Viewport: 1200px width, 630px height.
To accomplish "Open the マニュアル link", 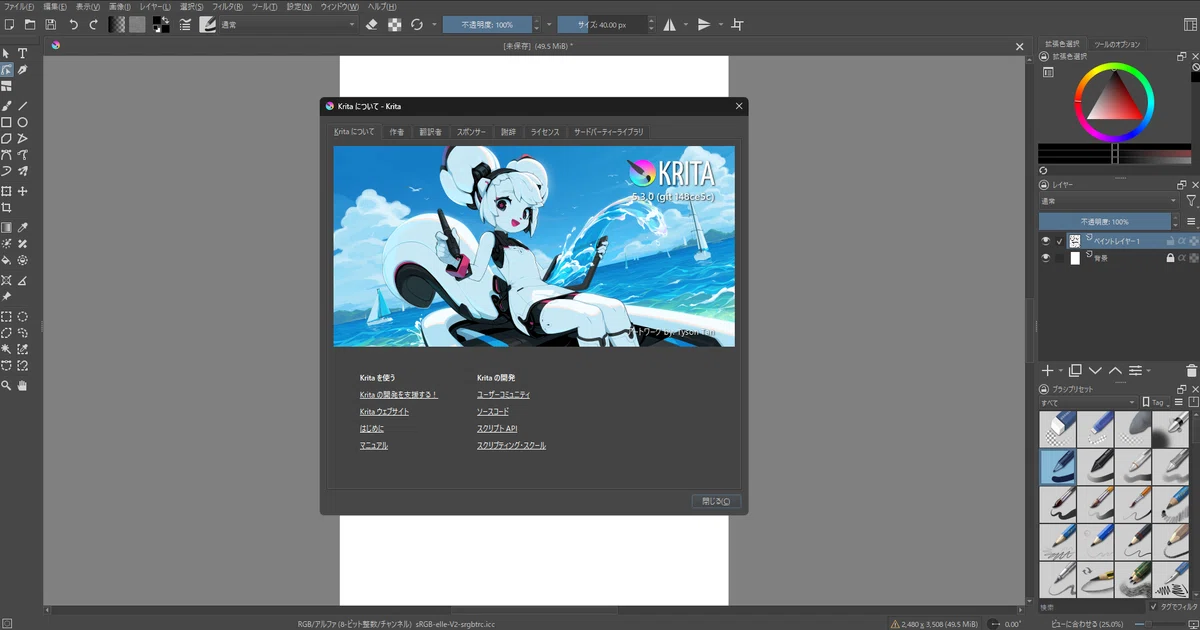I will [374, 445].
